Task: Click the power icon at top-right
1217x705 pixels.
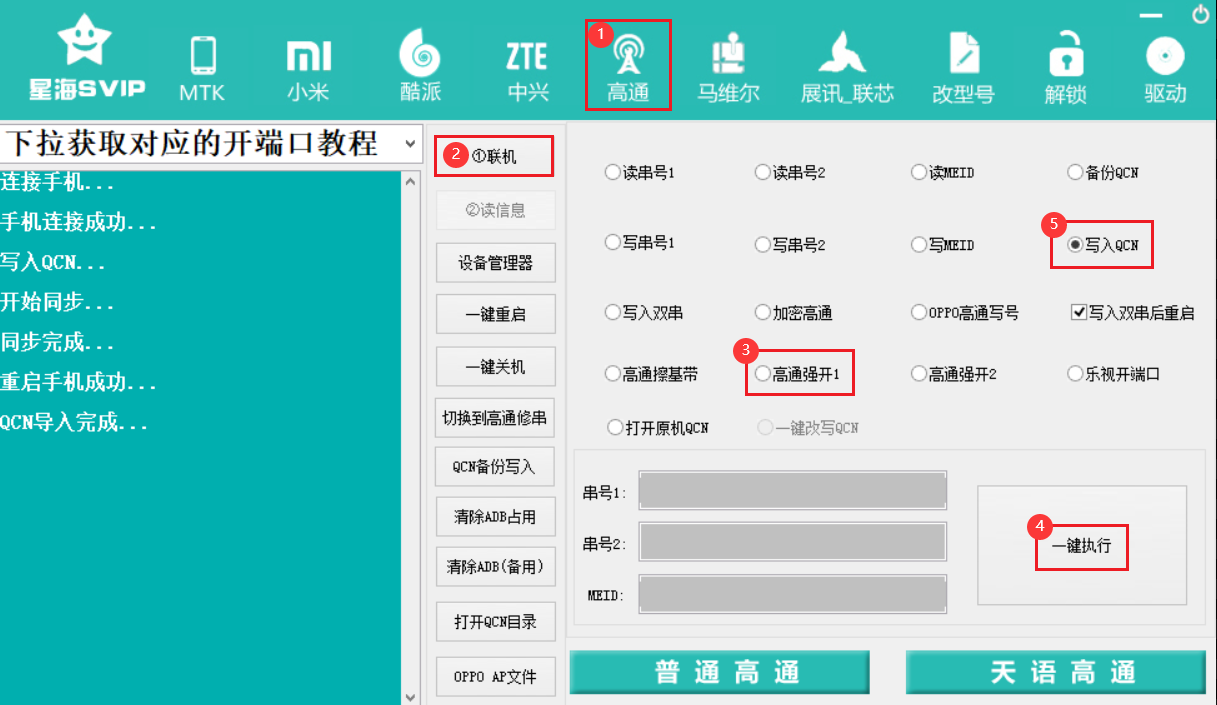Action: pyautogui.click(x=1200, y=14)
